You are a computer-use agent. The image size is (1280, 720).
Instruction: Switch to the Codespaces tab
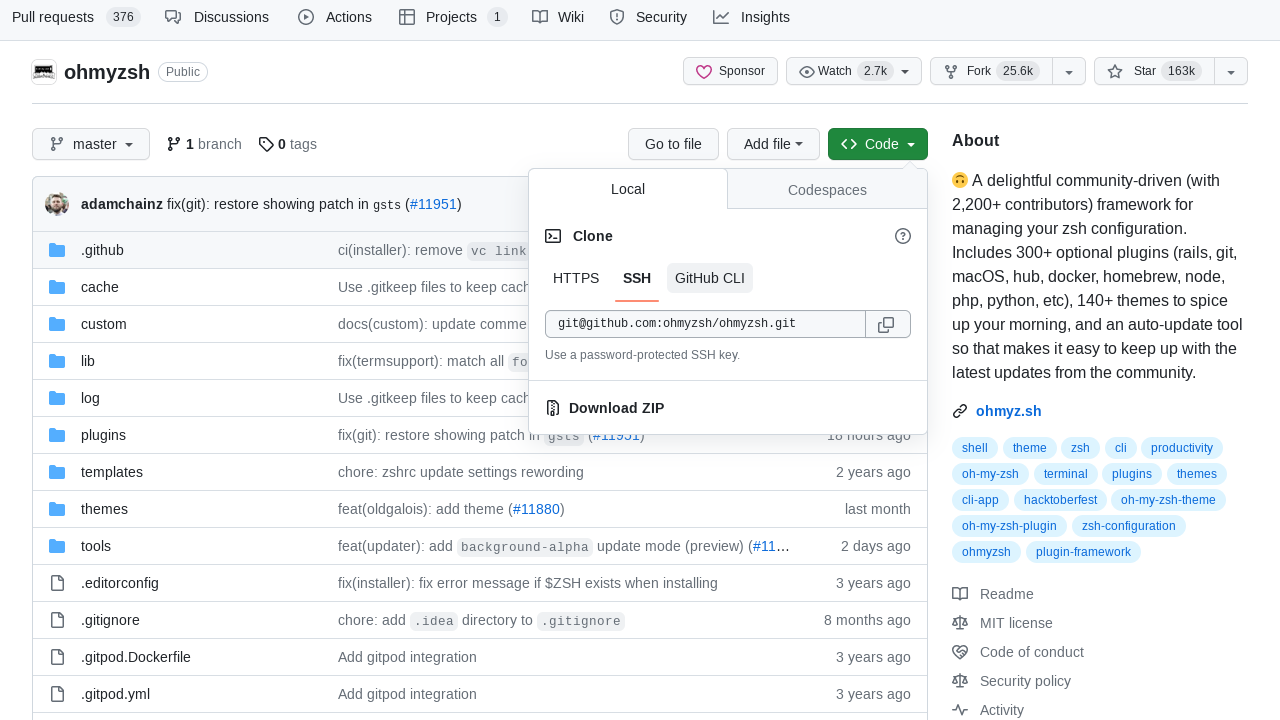click(x=827, y=190)
